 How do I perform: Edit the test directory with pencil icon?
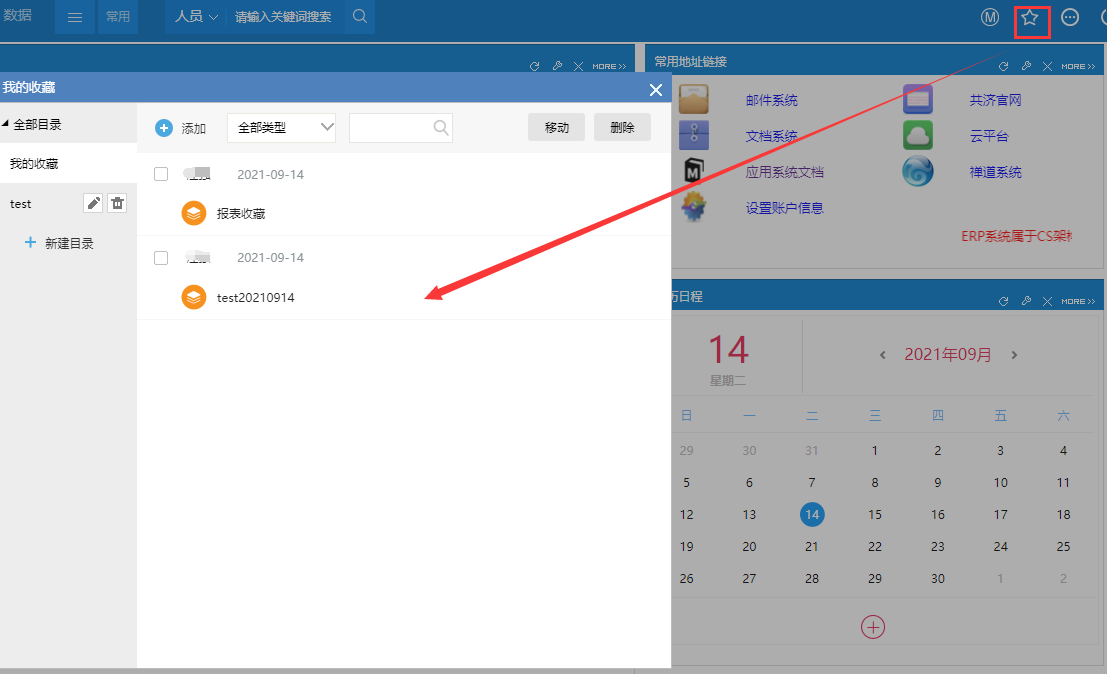click(93, 203)
